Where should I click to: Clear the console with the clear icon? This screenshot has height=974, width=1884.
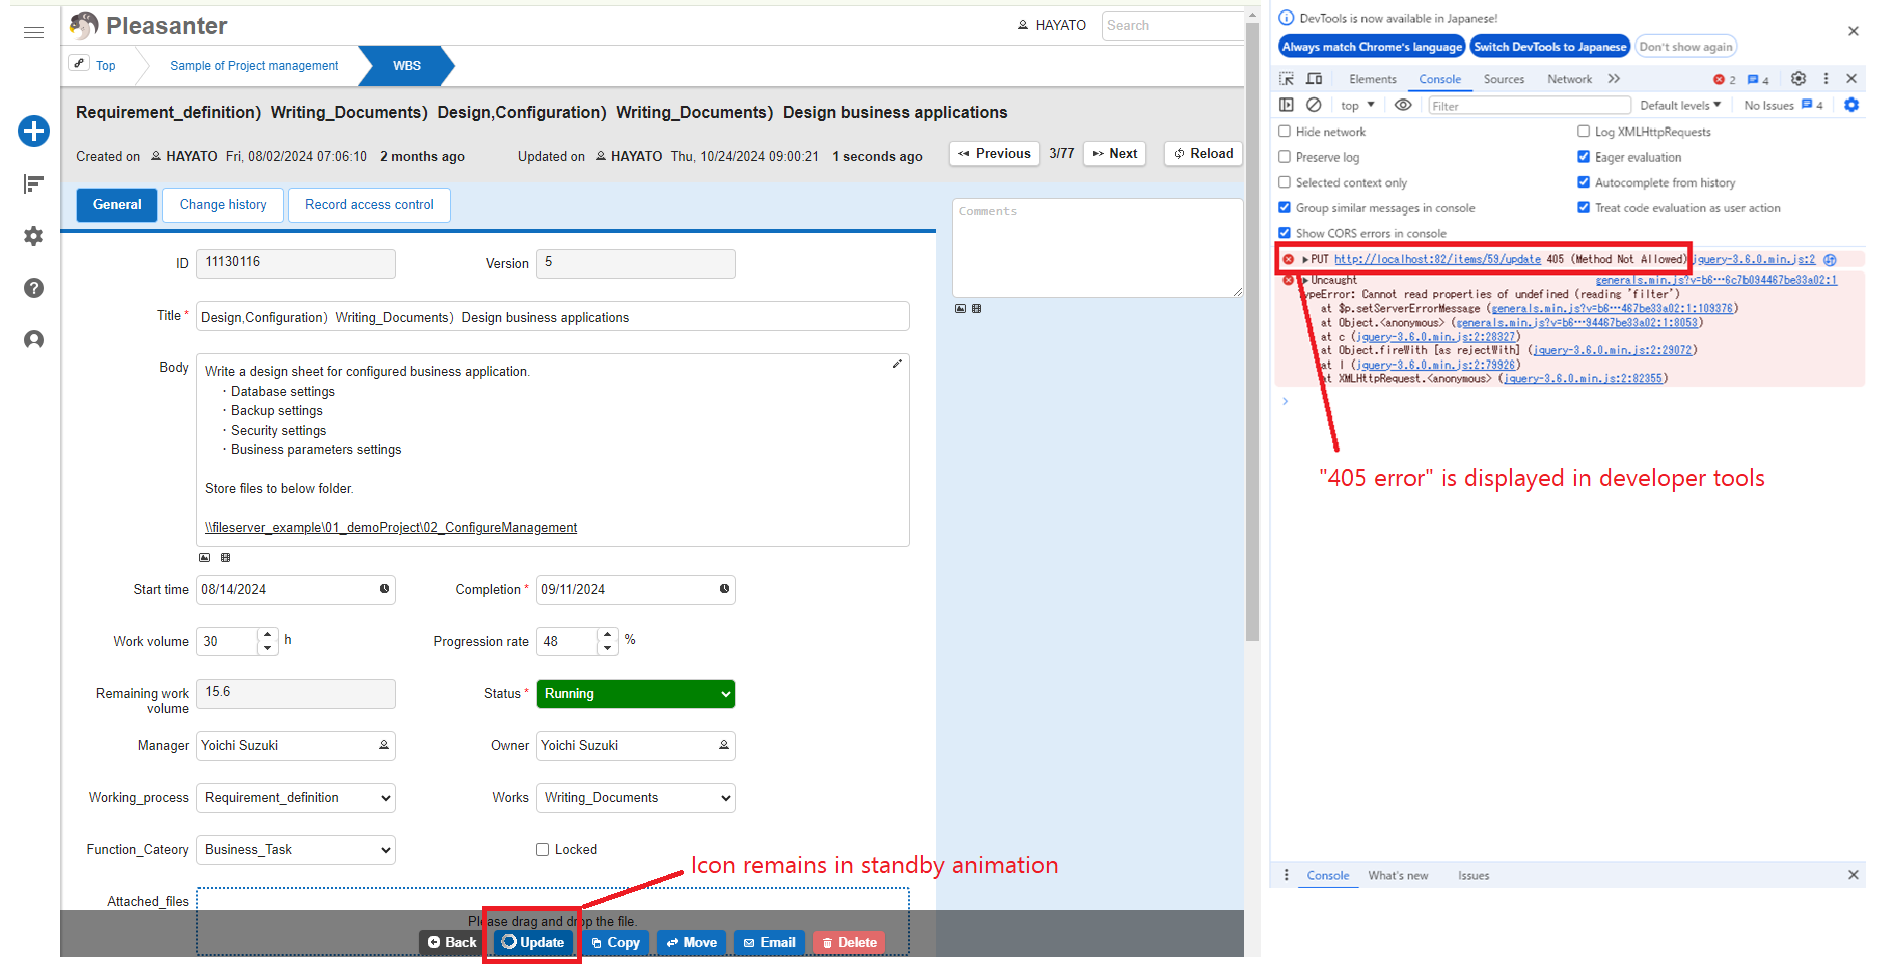[x=1314, y=105]
